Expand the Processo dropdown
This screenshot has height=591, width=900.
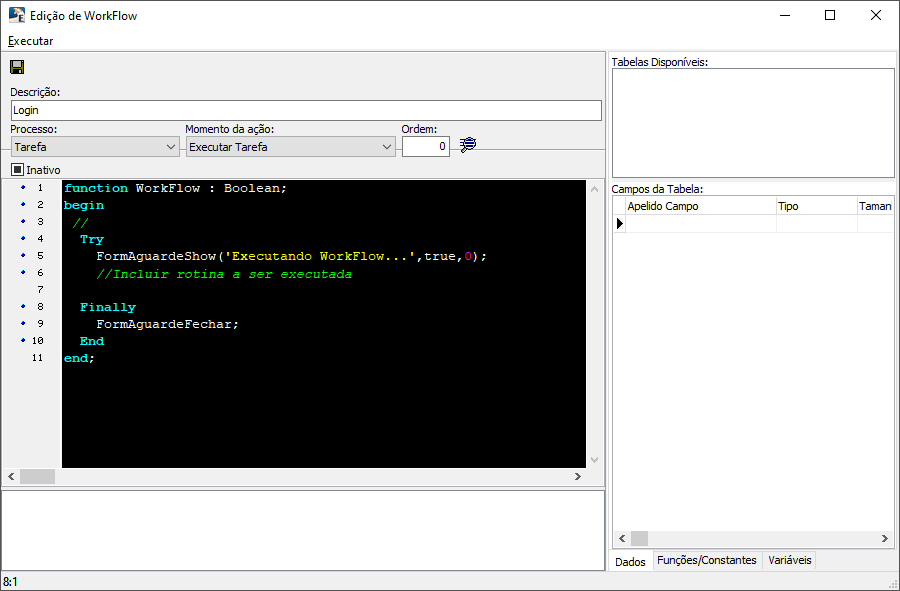point(170,147)
